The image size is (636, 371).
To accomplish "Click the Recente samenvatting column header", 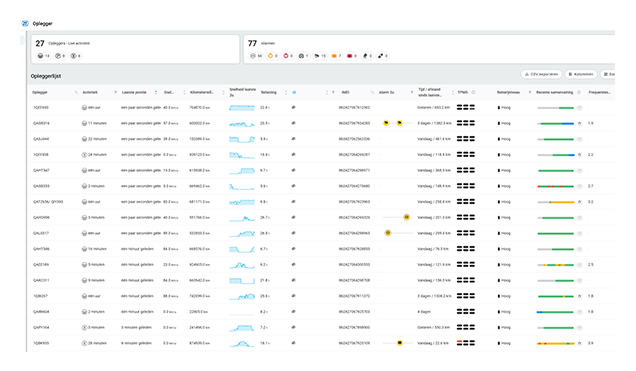I will 554,92.
